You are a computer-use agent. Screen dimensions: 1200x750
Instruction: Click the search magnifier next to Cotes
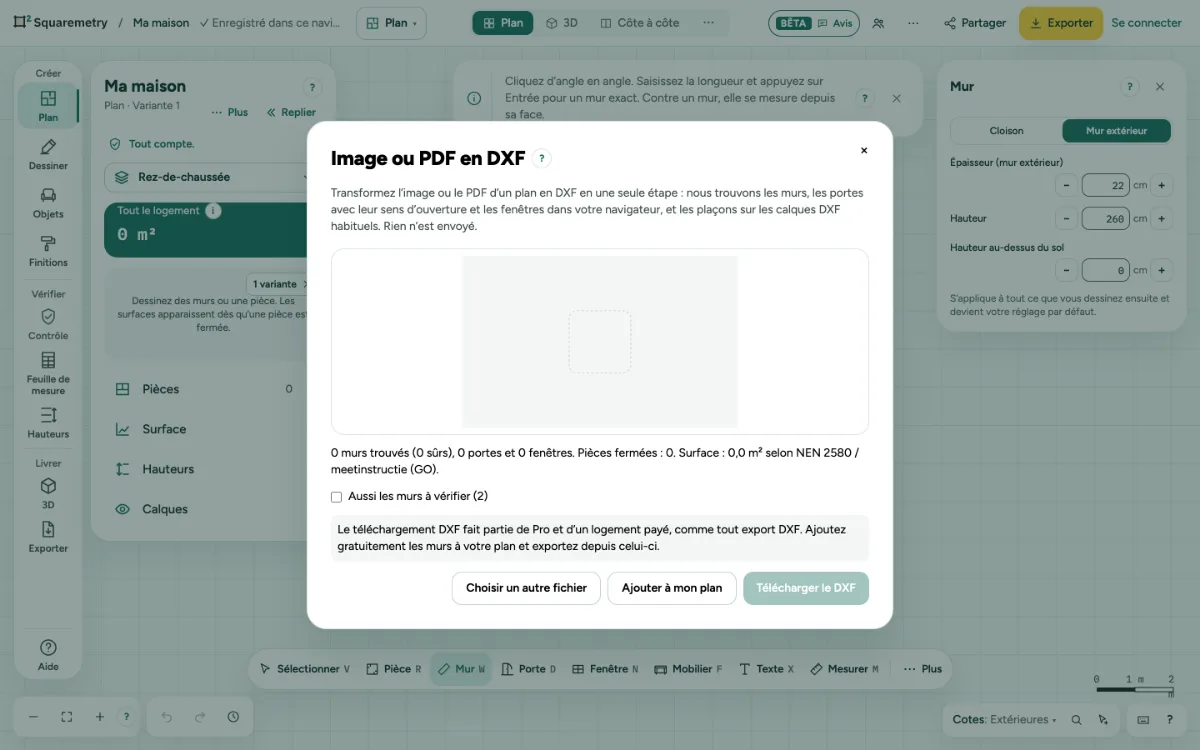pos(1076,719)
